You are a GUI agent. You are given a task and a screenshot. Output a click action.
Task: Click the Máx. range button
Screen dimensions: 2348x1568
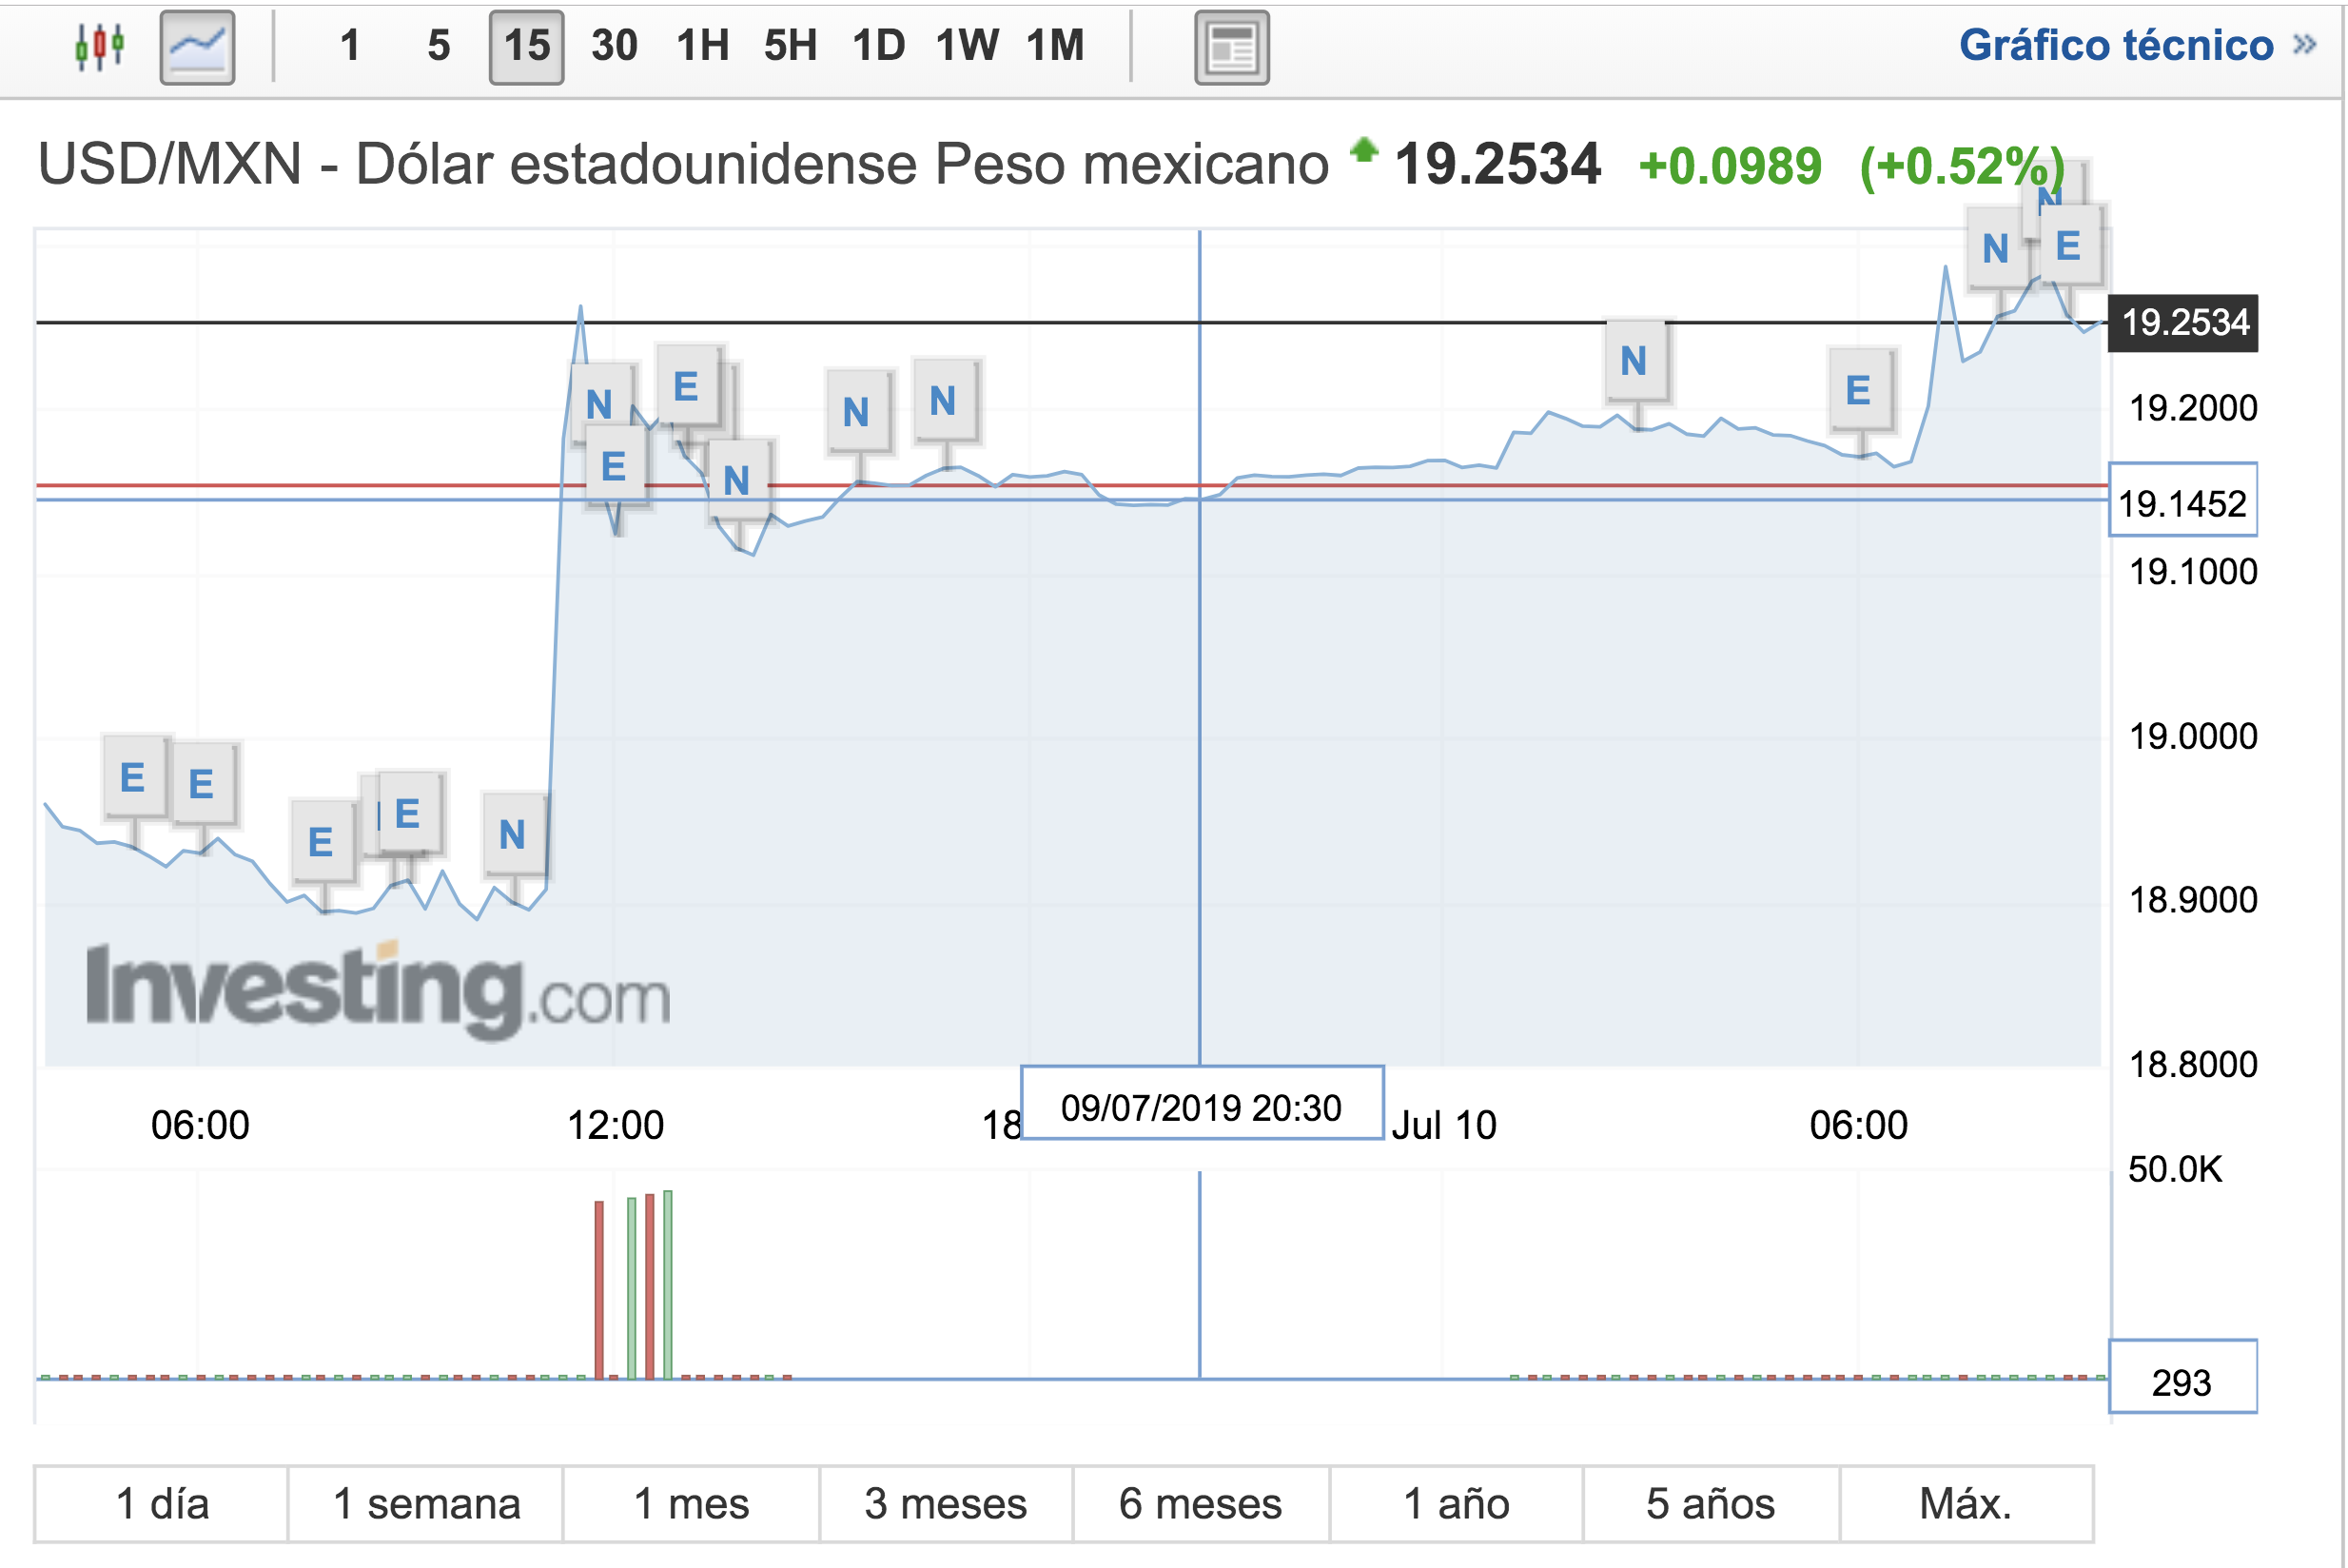tap(1965, 1503)
